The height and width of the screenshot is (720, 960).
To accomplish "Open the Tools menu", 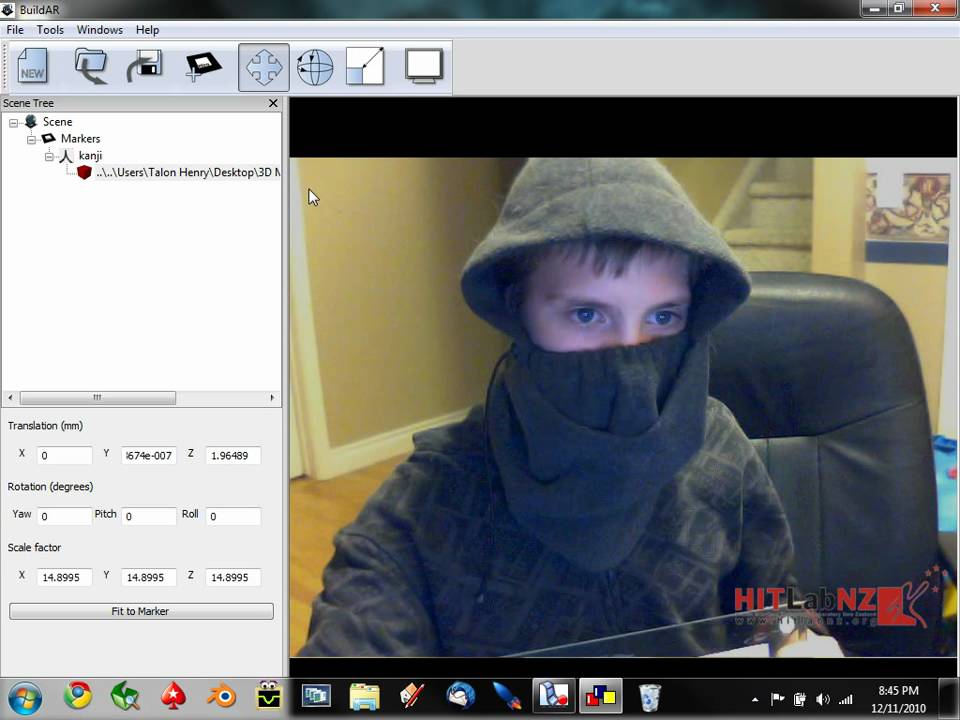I will pos(50,29).
